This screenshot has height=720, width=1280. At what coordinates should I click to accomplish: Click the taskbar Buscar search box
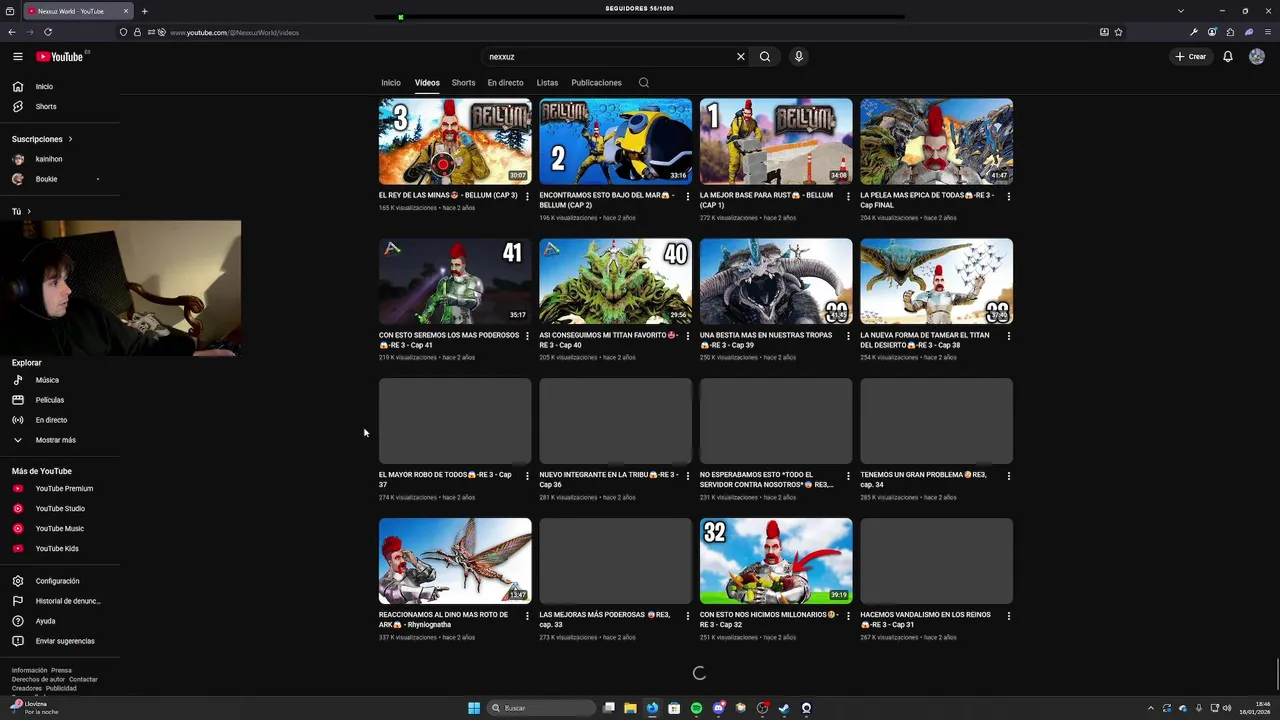pos(540,708)
